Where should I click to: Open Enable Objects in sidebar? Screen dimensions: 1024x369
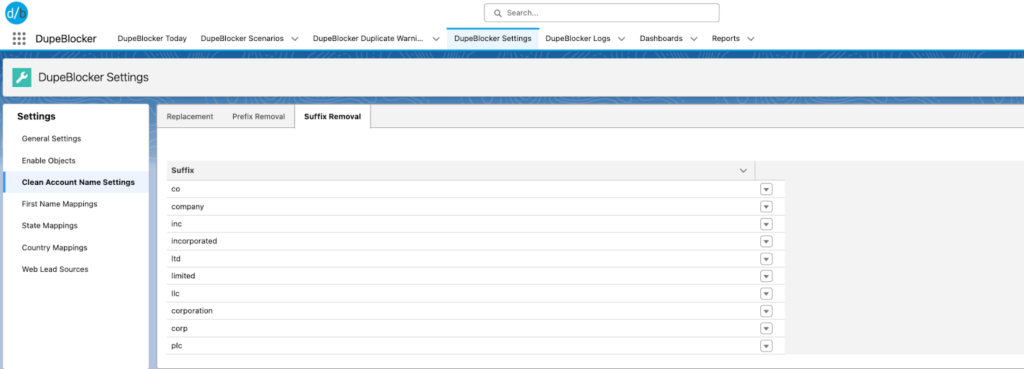[x=48, y=160]
